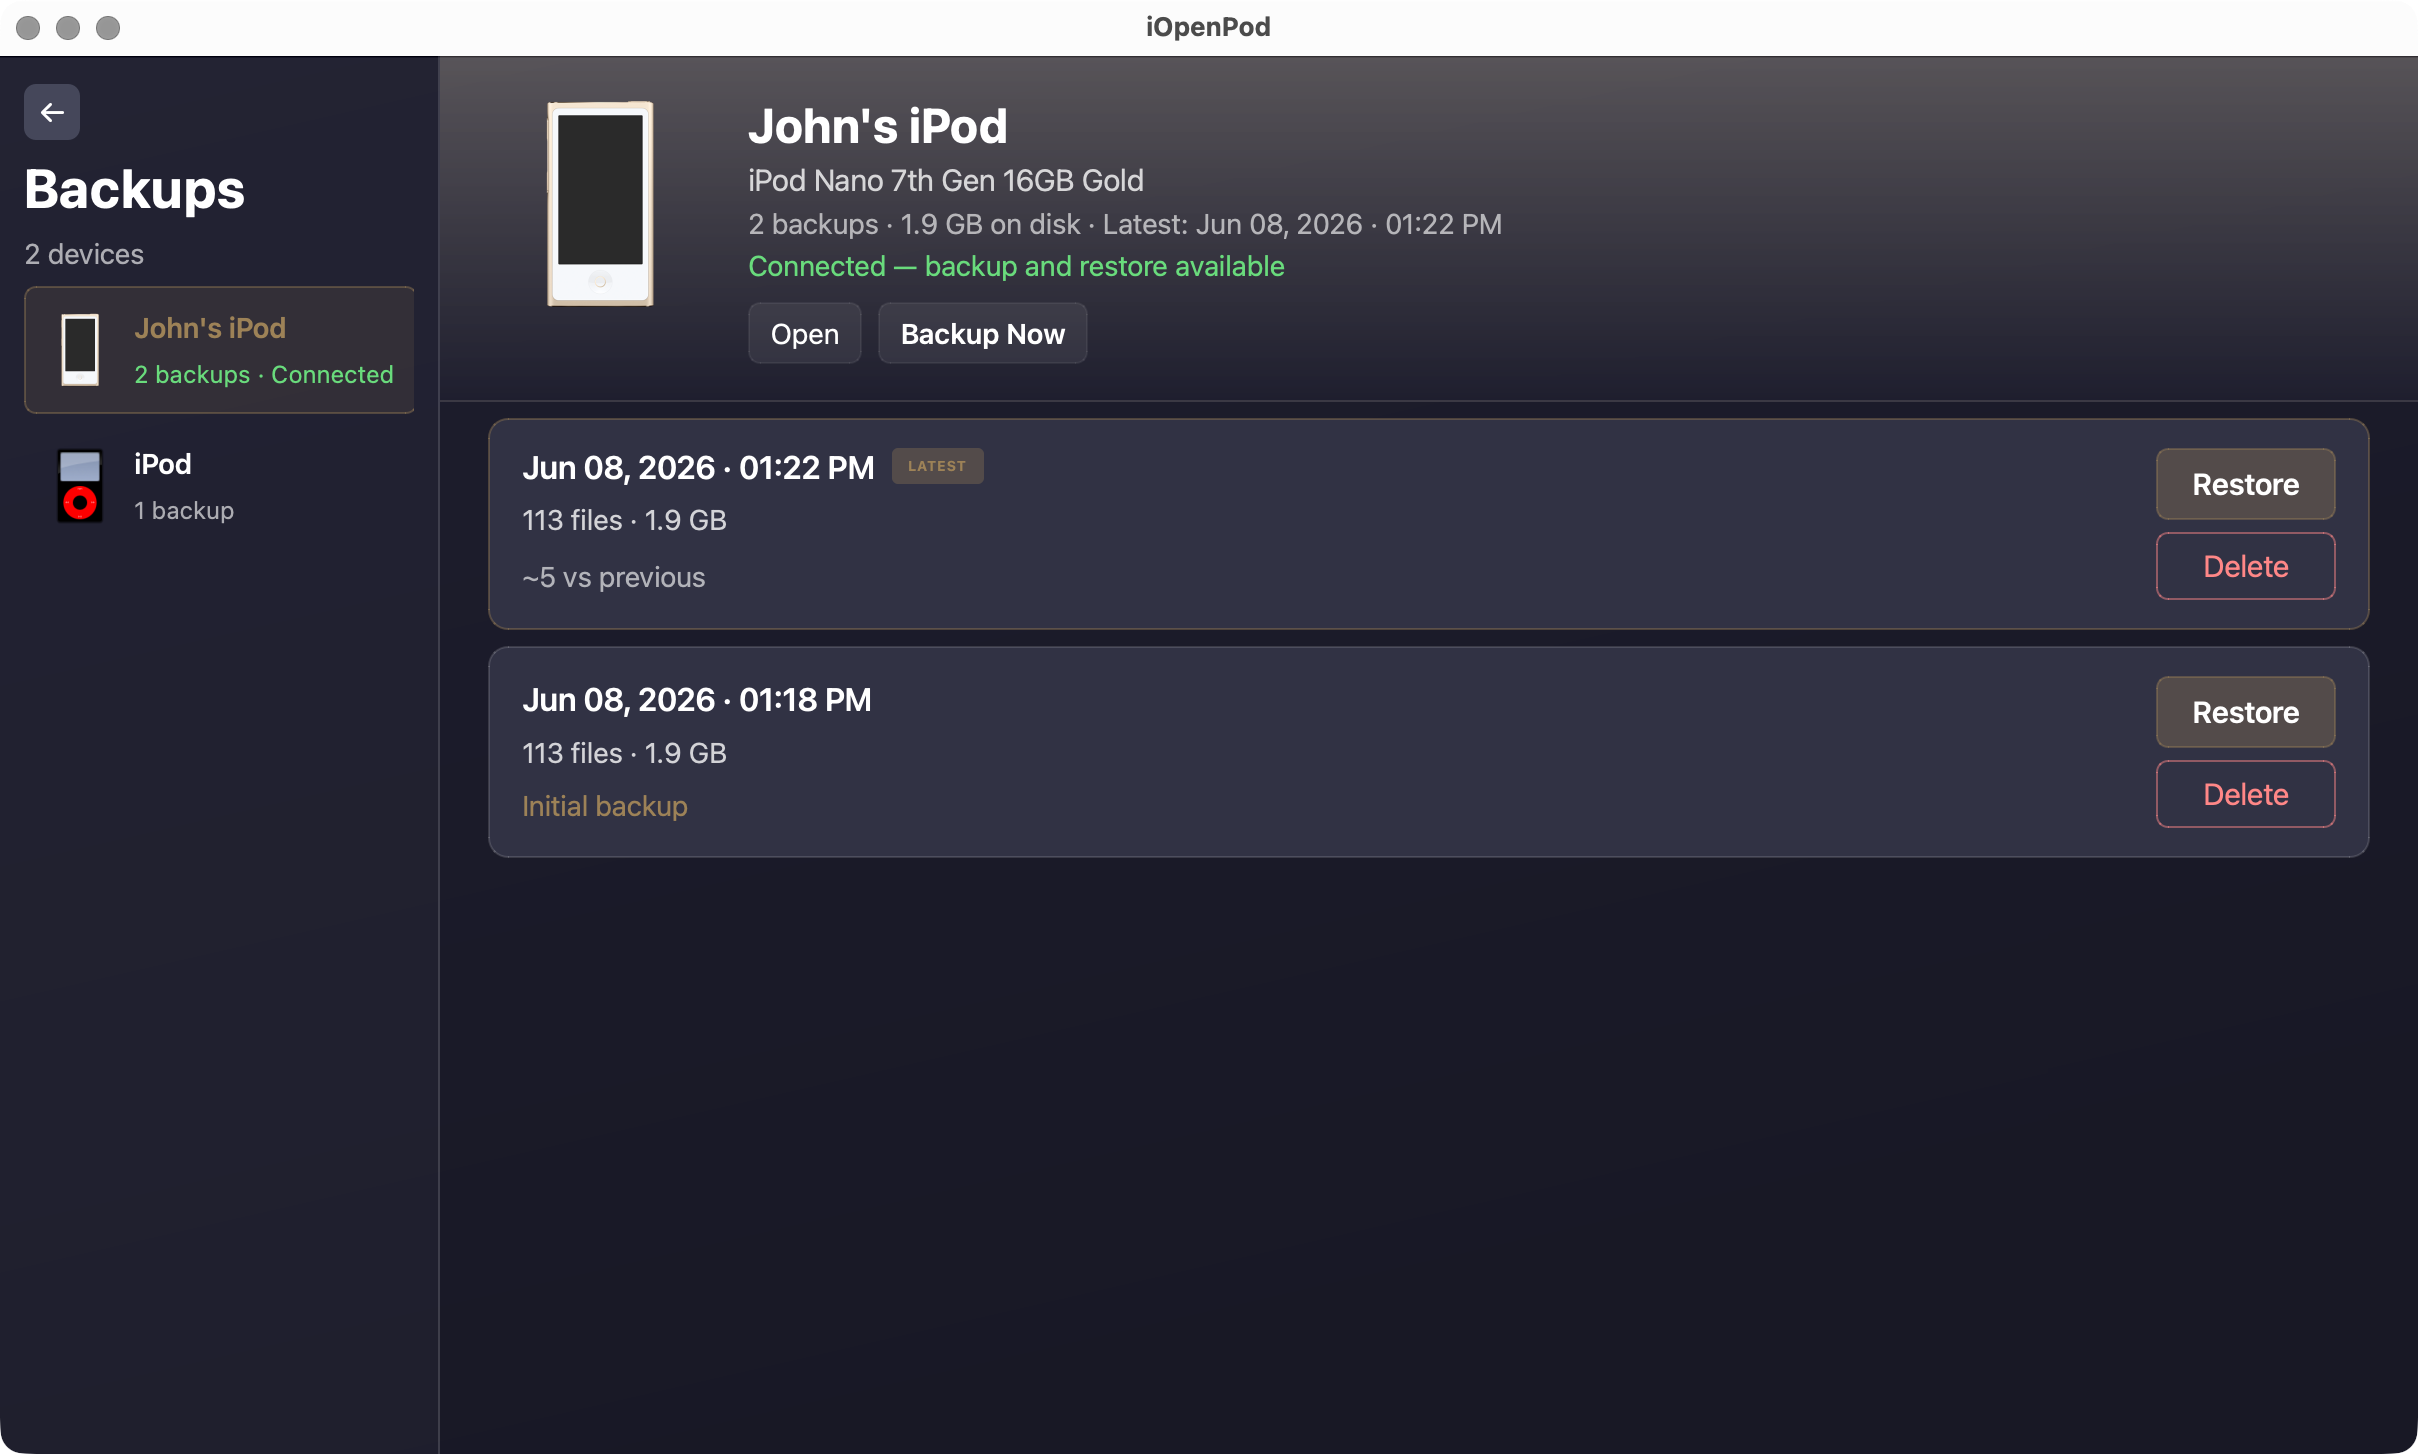
Task: Click the LATEST badge
Action: [937, 466]
